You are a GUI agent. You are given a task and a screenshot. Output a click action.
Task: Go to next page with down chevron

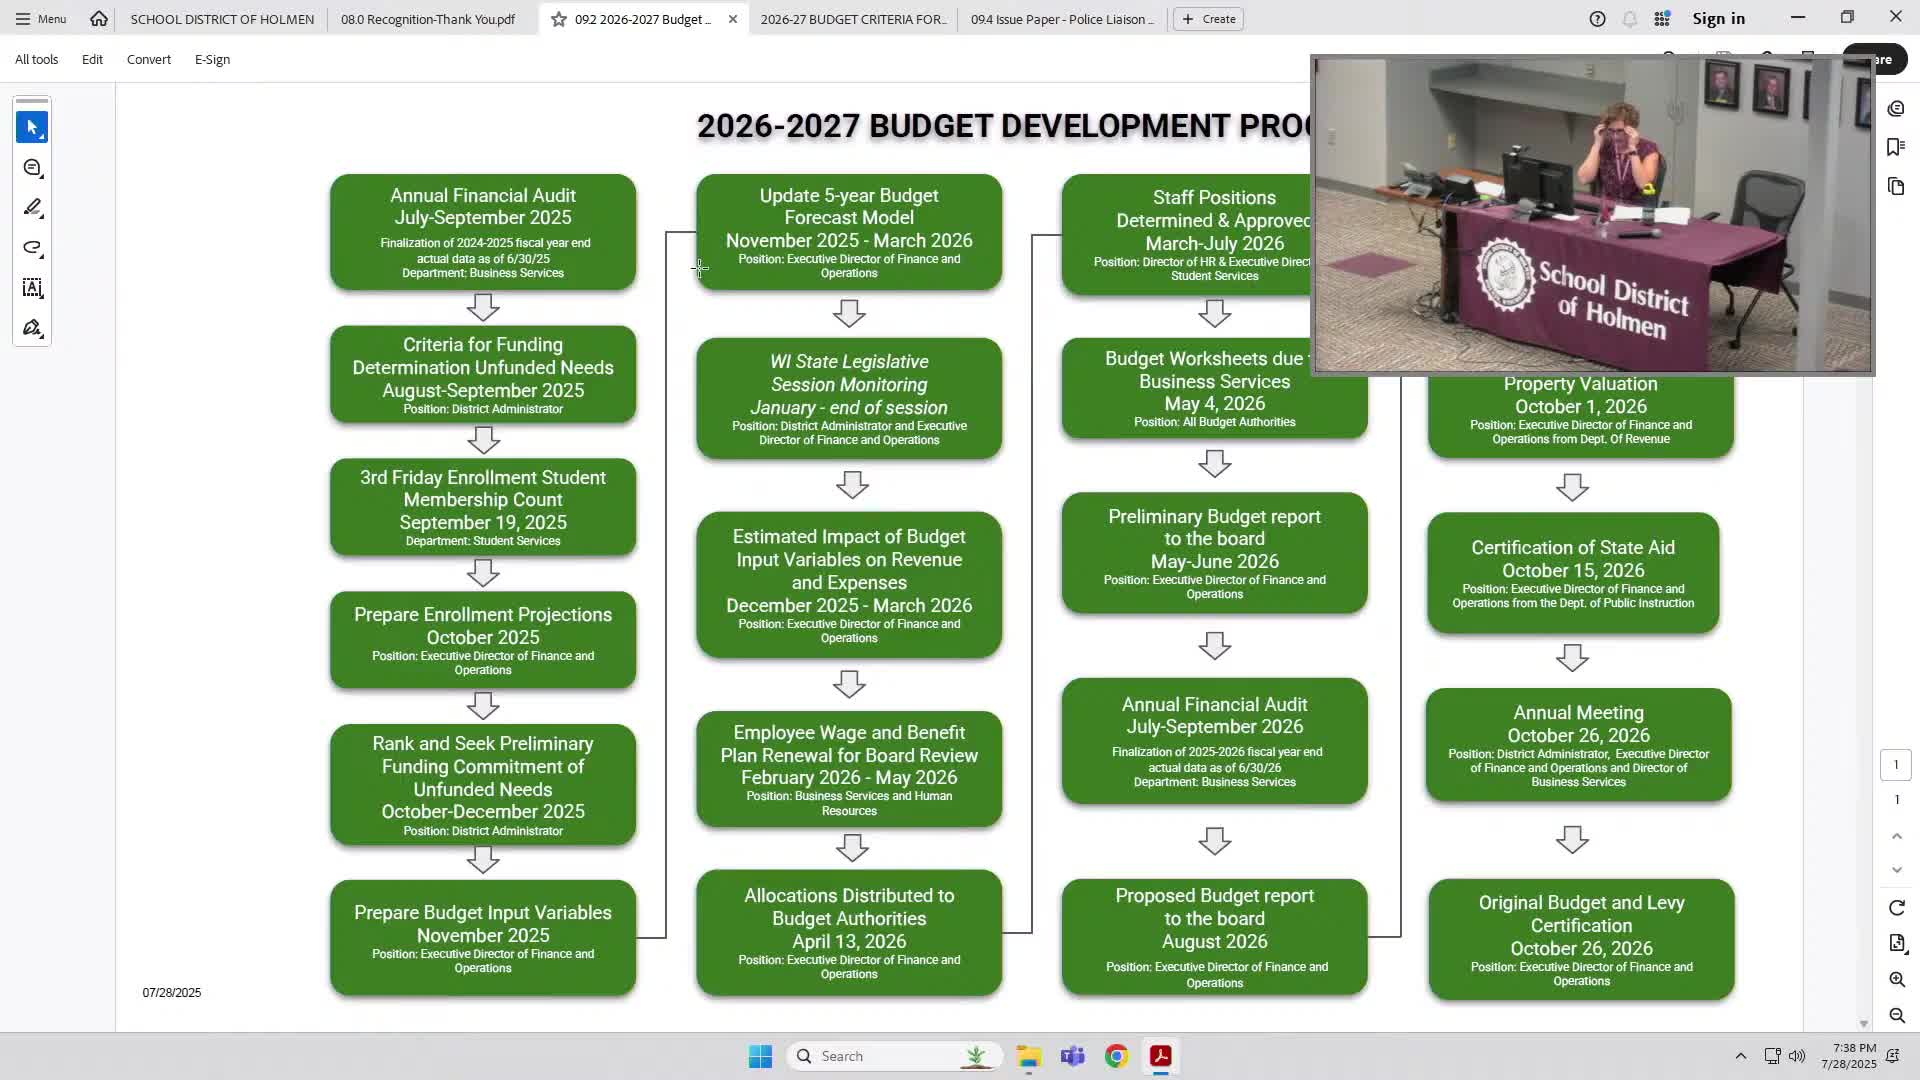[x=1897, y=870]
